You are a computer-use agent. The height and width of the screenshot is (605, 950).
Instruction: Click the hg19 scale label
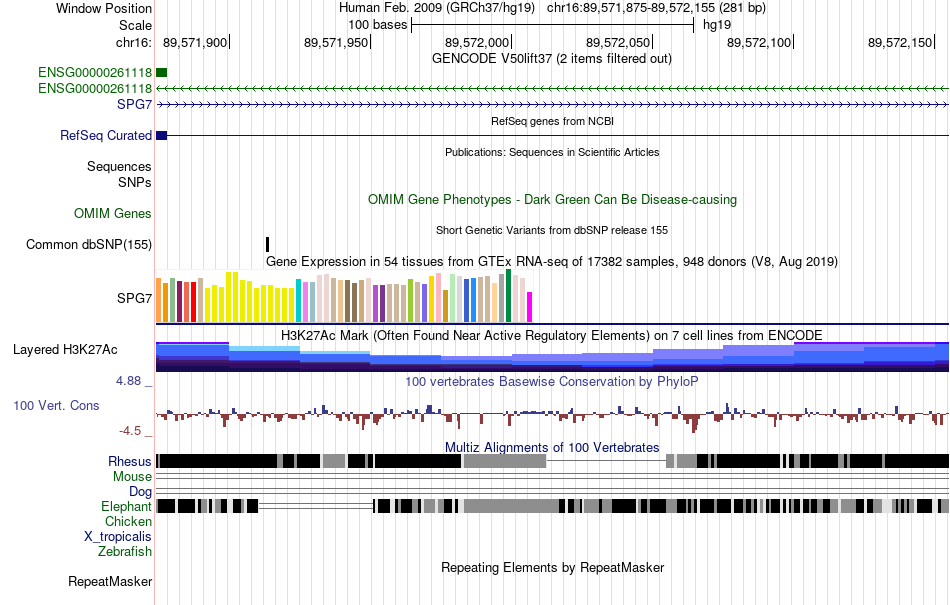[717, 25]
